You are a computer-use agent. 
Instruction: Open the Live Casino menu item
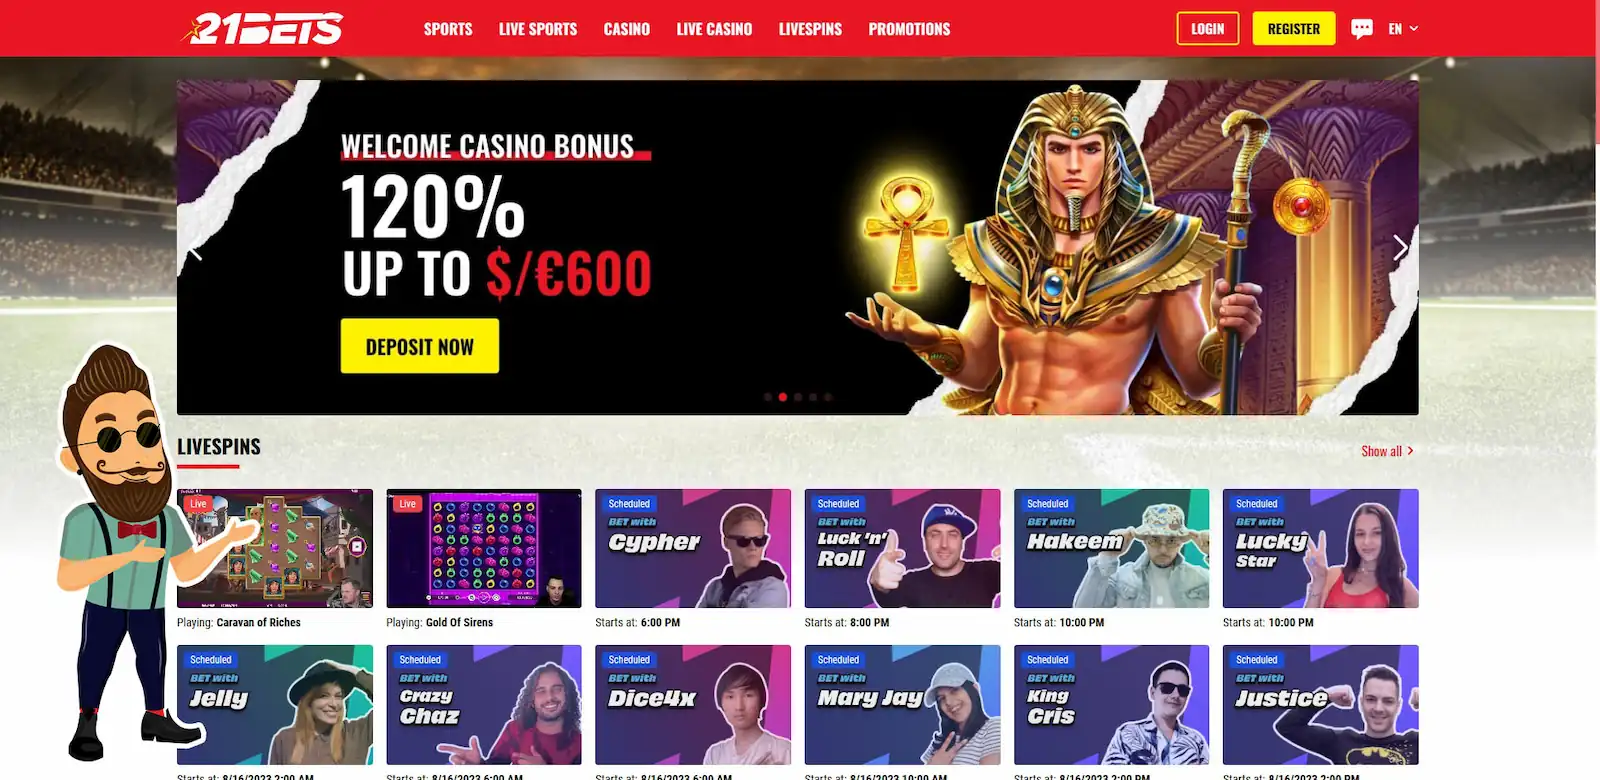714,29
